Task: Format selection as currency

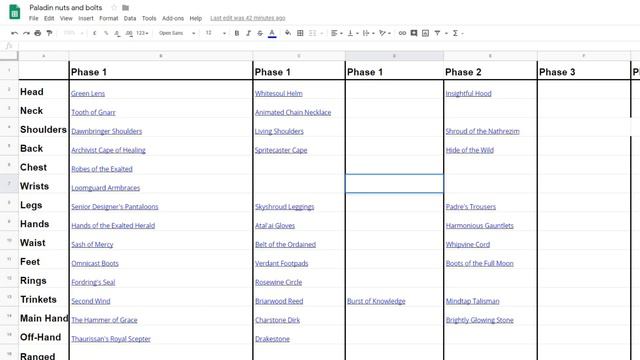Action: (x=95, y=33)
